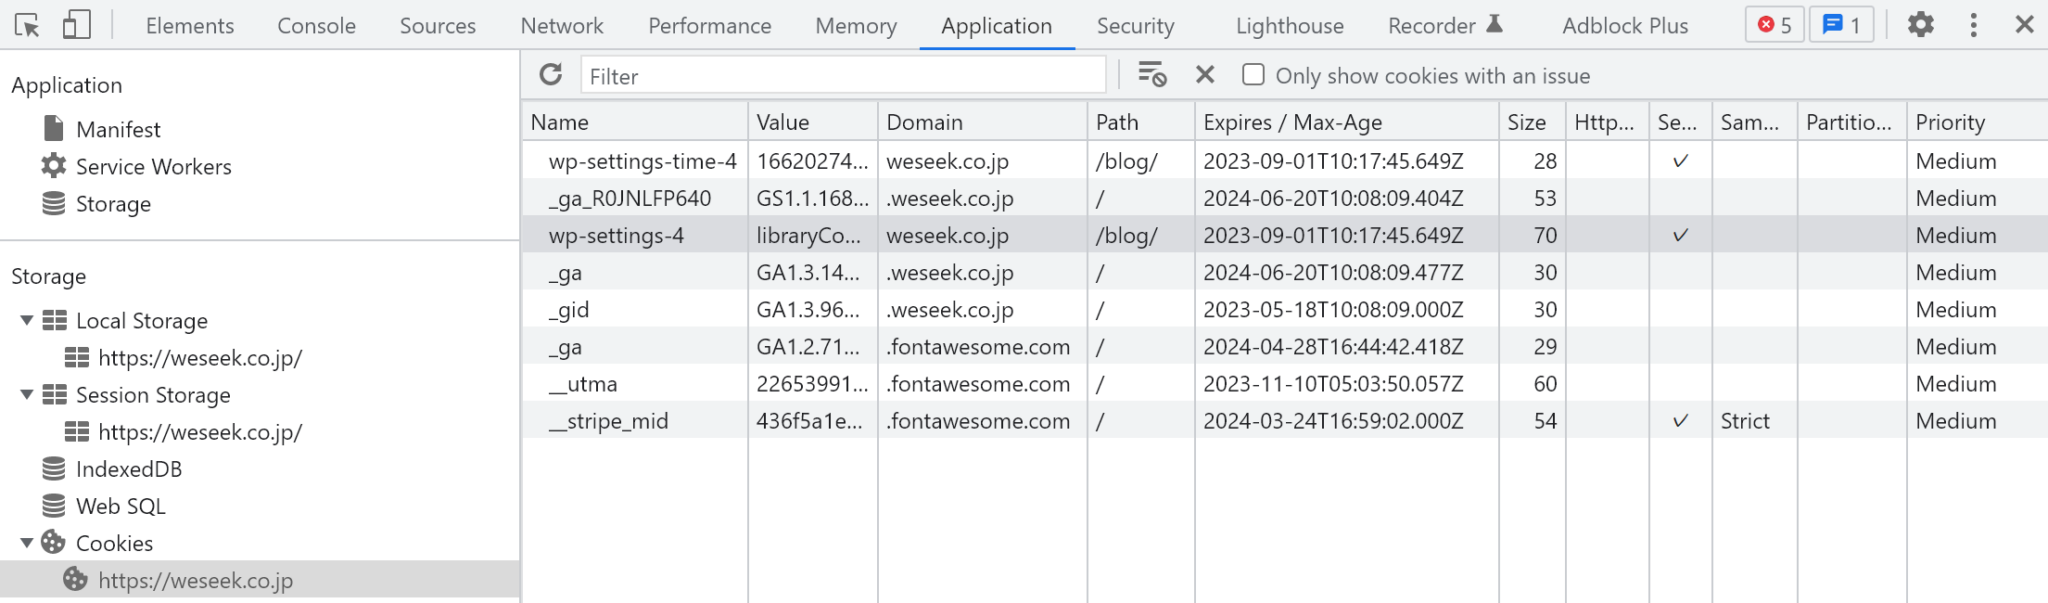2048x603 pixels.
Task: Switch to the Network tab
Action: point(561,26)
